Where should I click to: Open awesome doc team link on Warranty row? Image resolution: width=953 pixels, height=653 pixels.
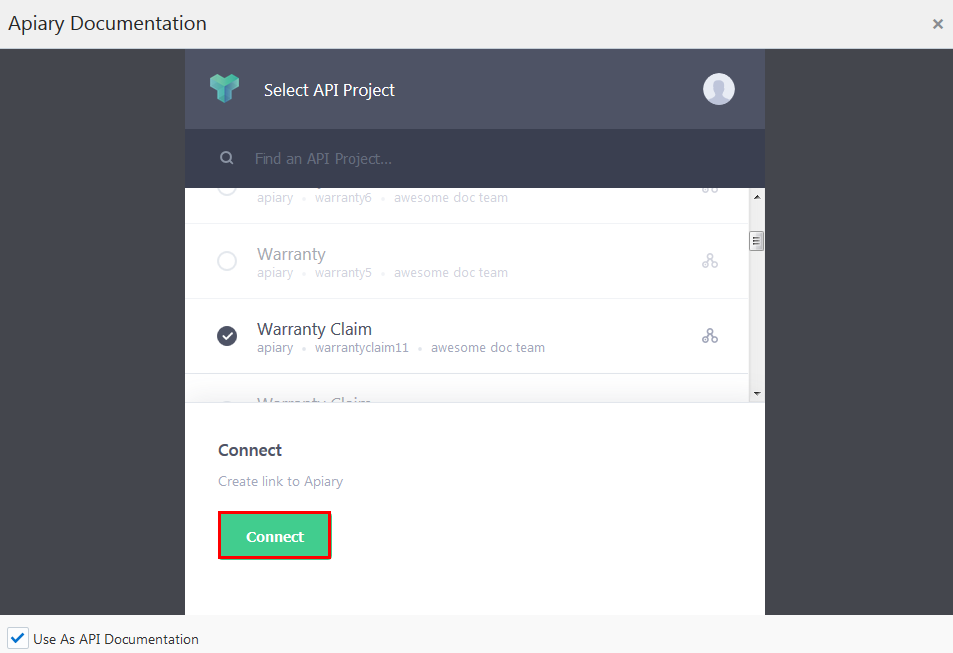pyautogui.click(x=451, y=272)
